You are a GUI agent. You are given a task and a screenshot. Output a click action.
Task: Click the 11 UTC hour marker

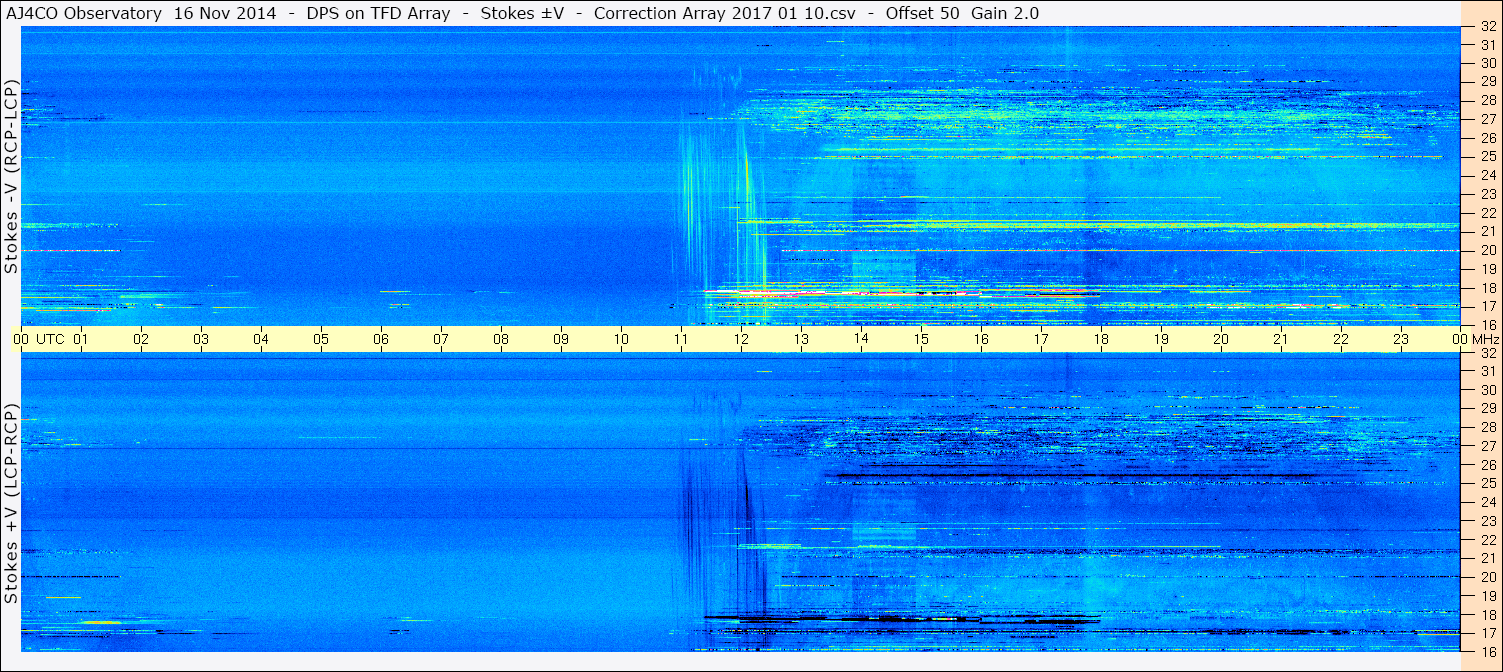click(x=681, y=339)
